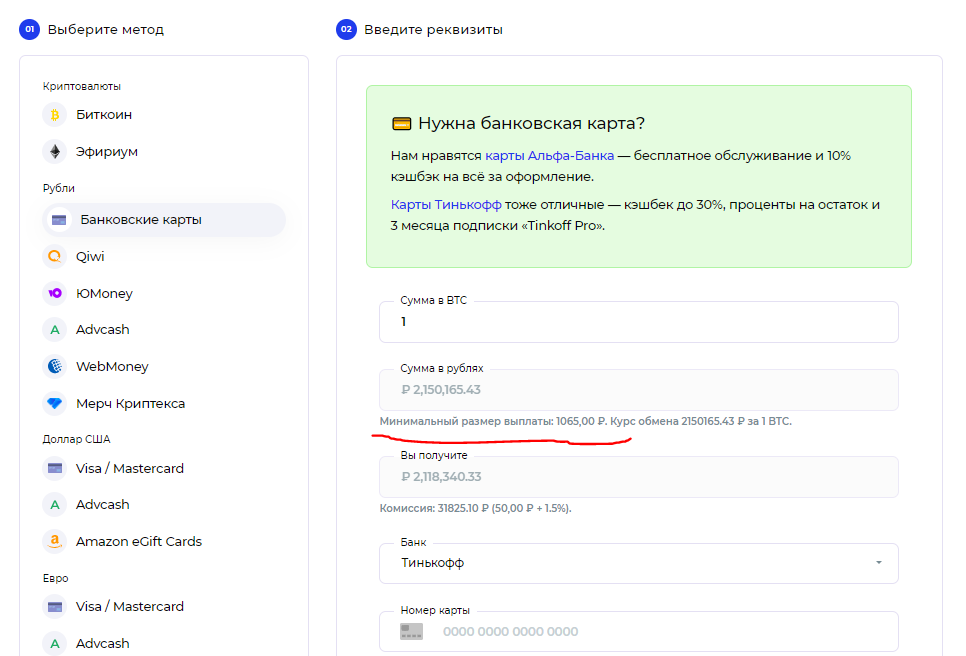Open the карты Альфа-Банка link
Screen dimensions: 966x656
pyautogui.click(x=550, y=156)
